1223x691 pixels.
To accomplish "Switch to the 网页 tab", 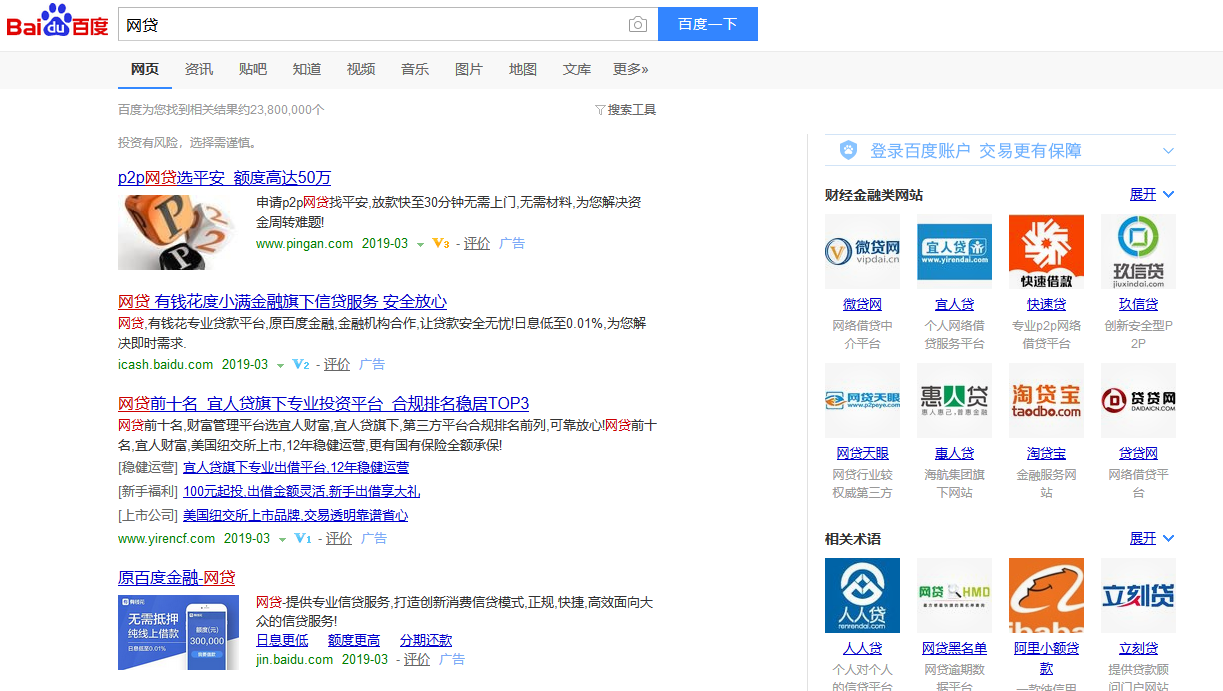I will point(145,69).
